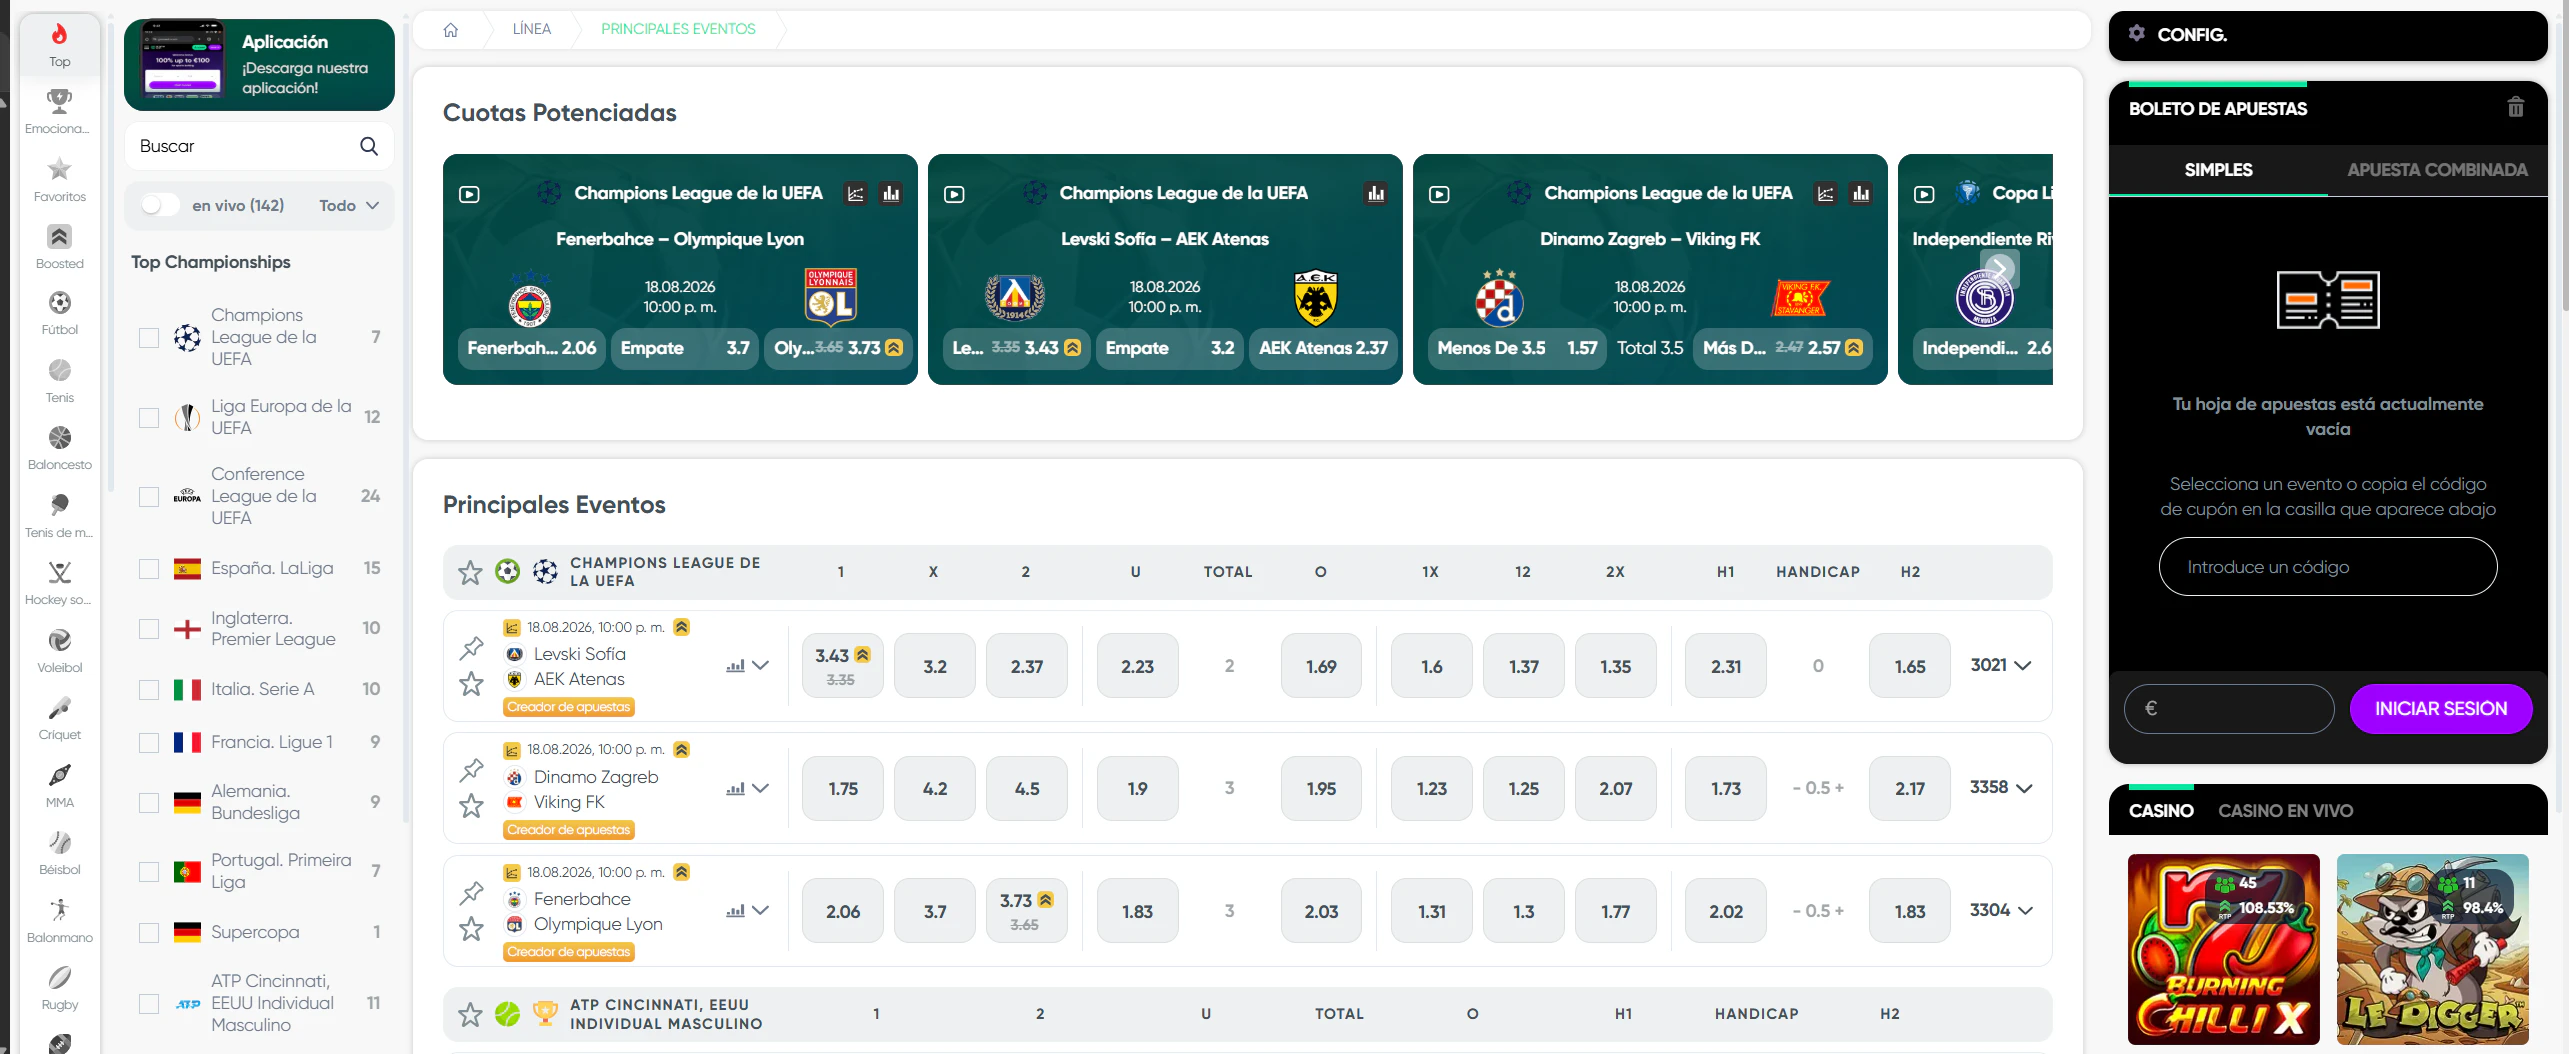Select Tenis in the sports sidebar
The height and width of the screenshot is (1054, 2569).
(59, 371)
